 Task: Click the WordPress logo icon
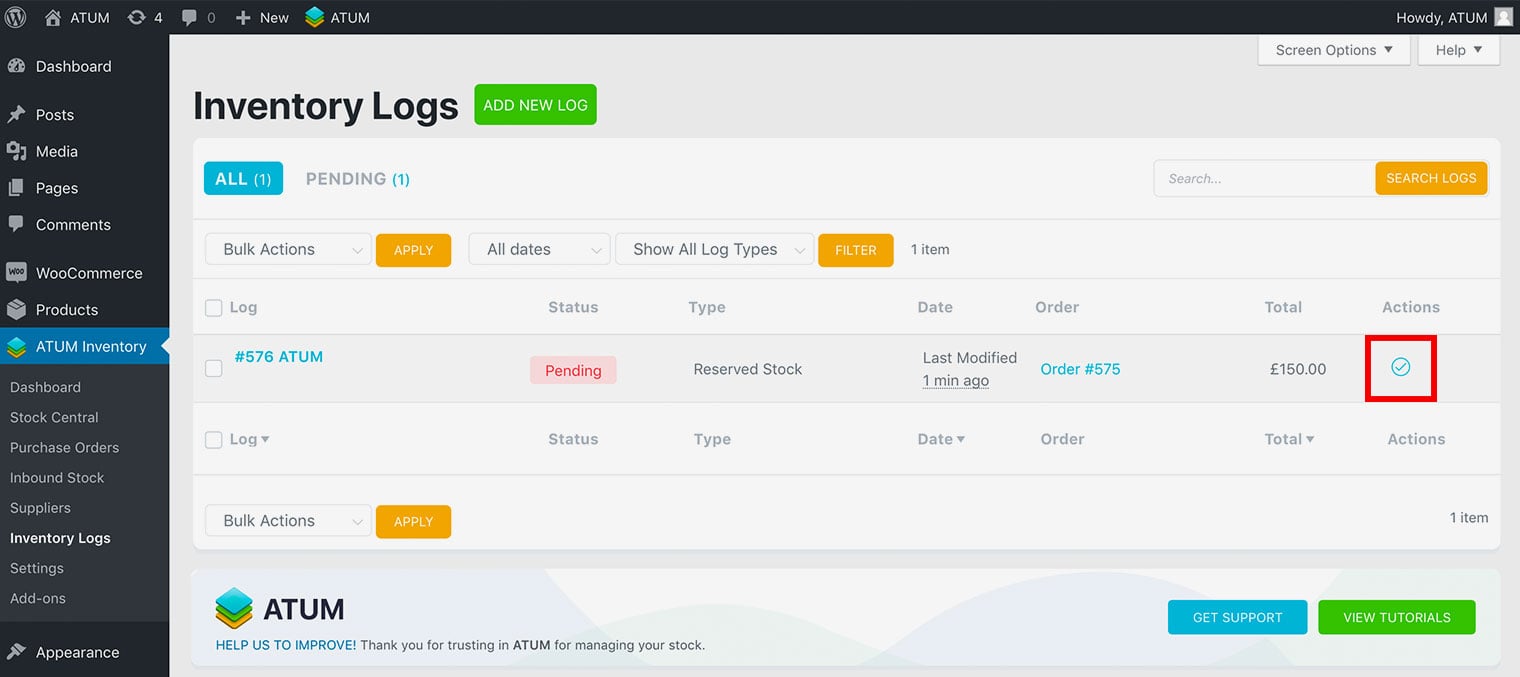16,17
